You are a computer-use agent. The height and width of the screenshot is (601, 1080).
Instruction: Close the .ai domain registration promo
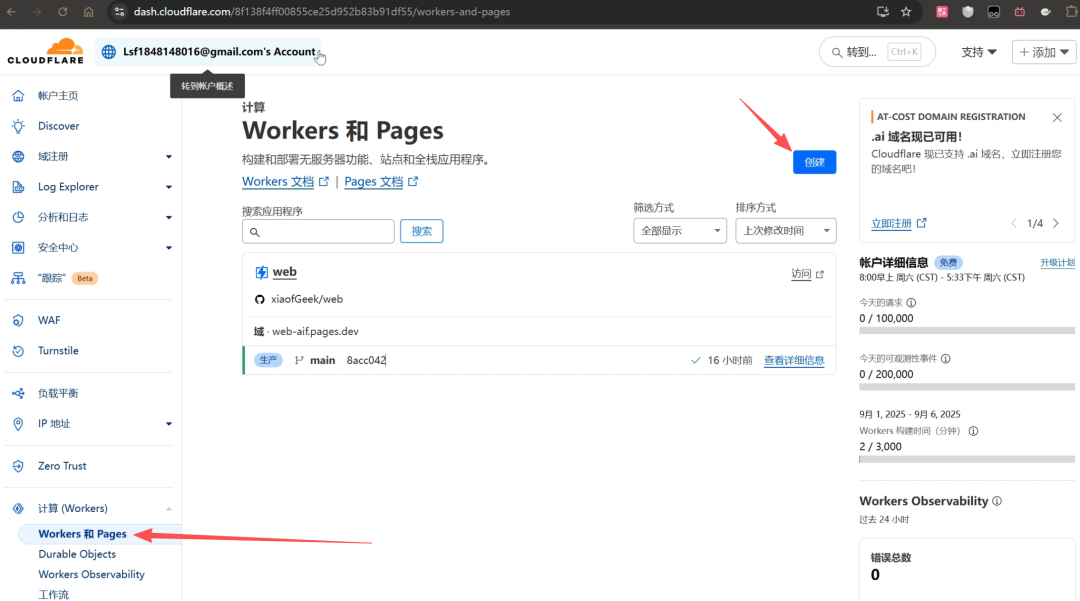point(1057,118)
